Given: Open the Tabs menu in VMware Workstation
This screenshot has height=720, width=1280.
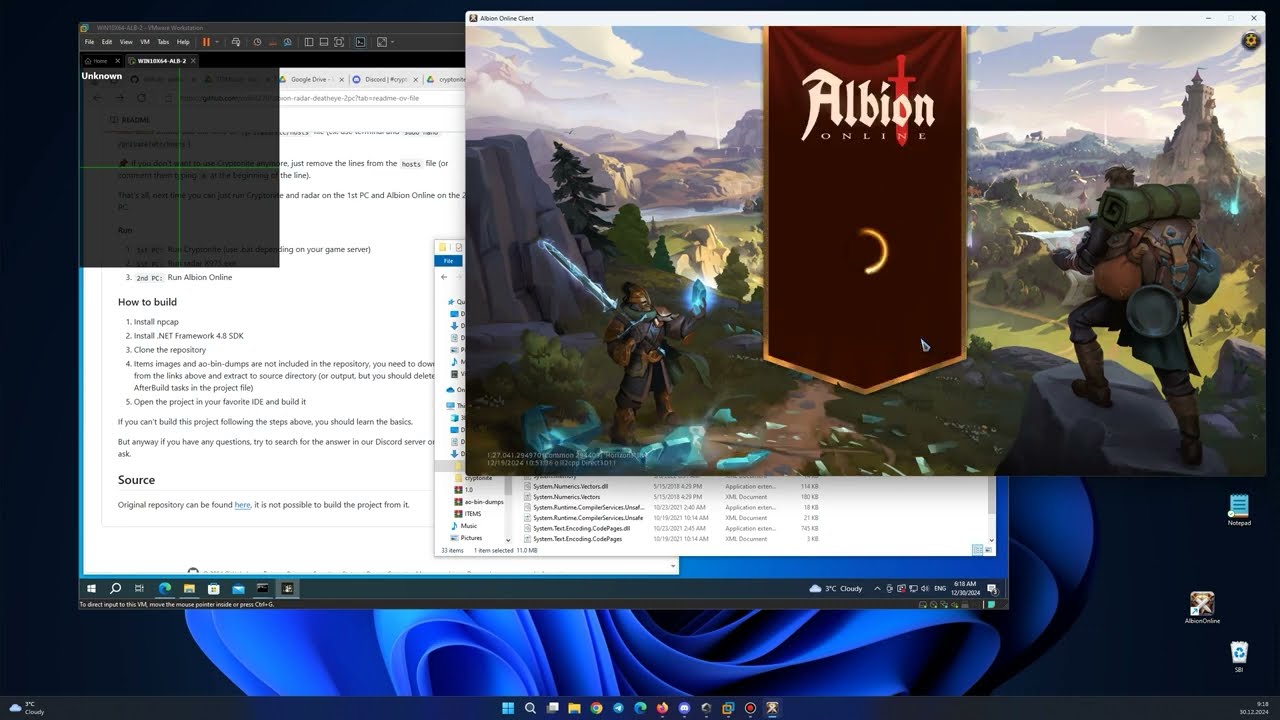Looking at the screenshot, I should pos(163,42).
